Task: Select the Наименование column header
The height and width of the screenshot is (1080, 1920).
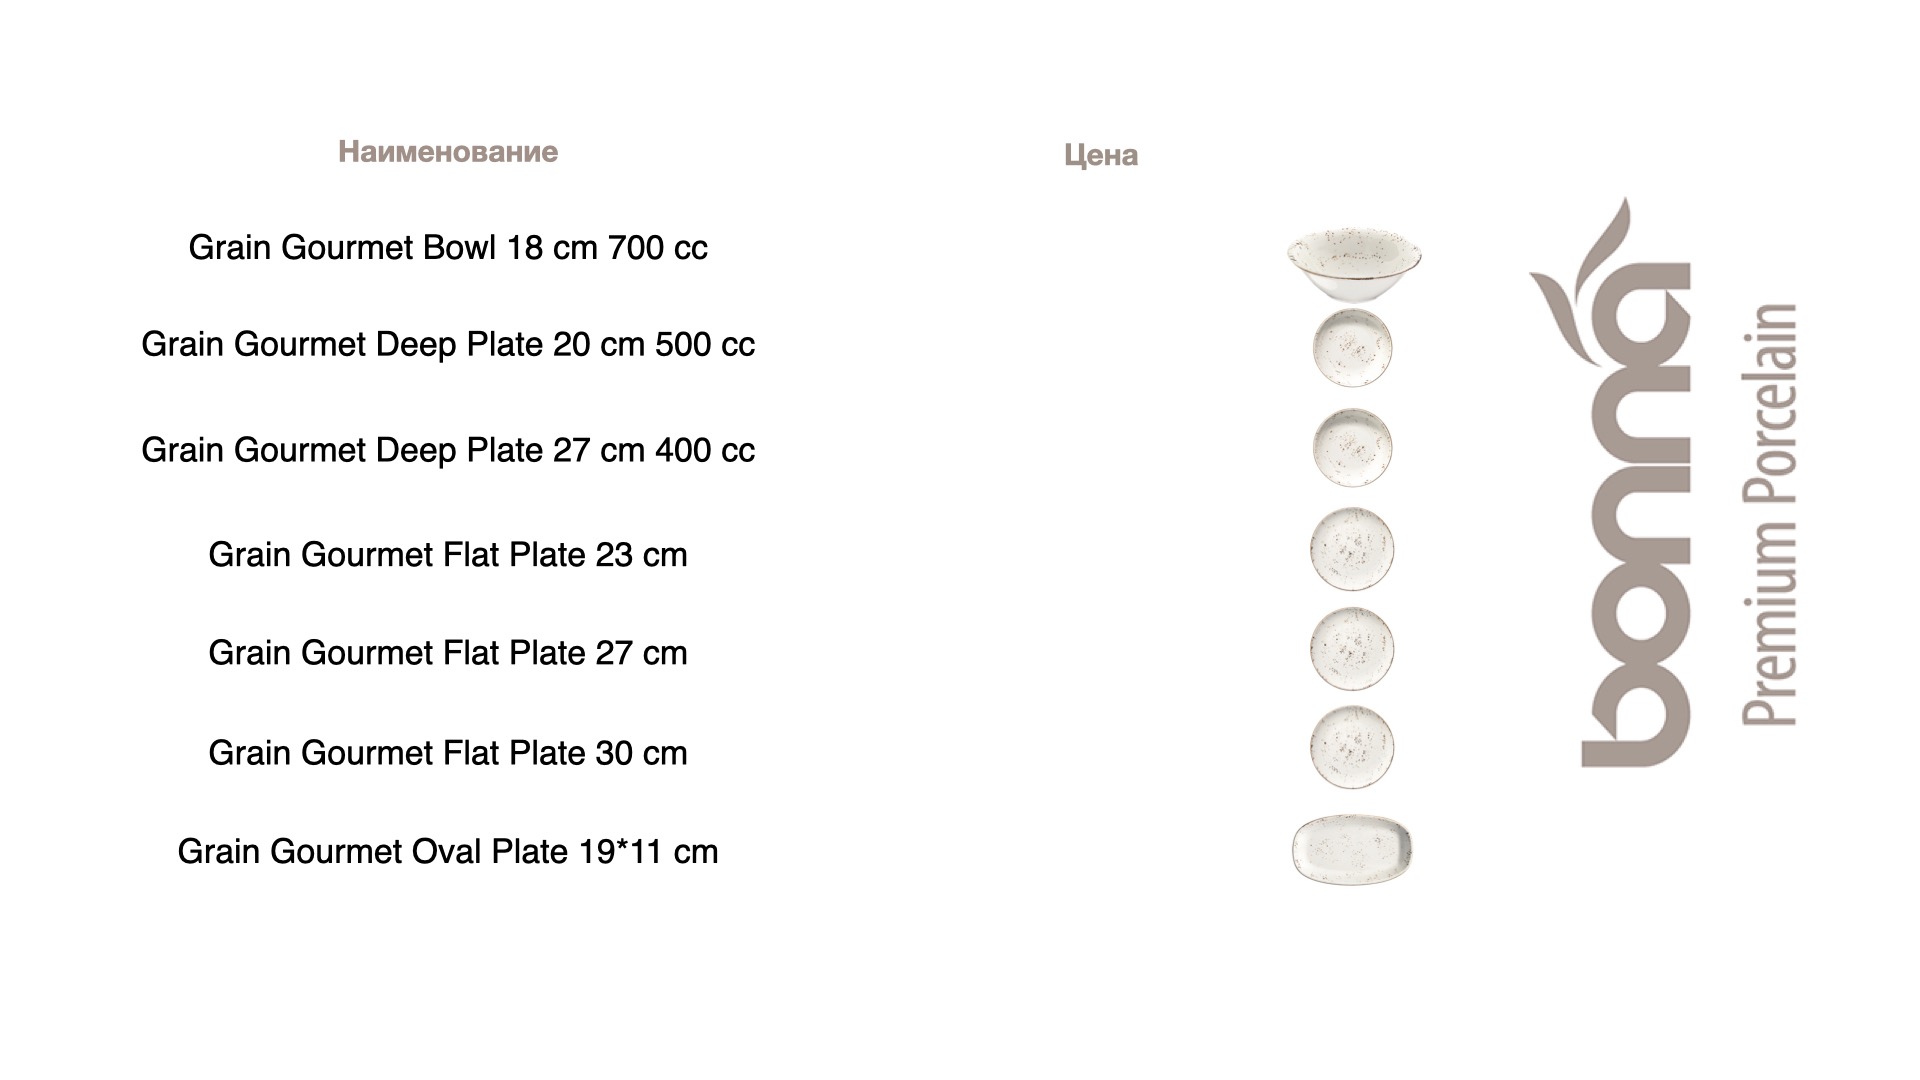Action: (x=448, y=152)
